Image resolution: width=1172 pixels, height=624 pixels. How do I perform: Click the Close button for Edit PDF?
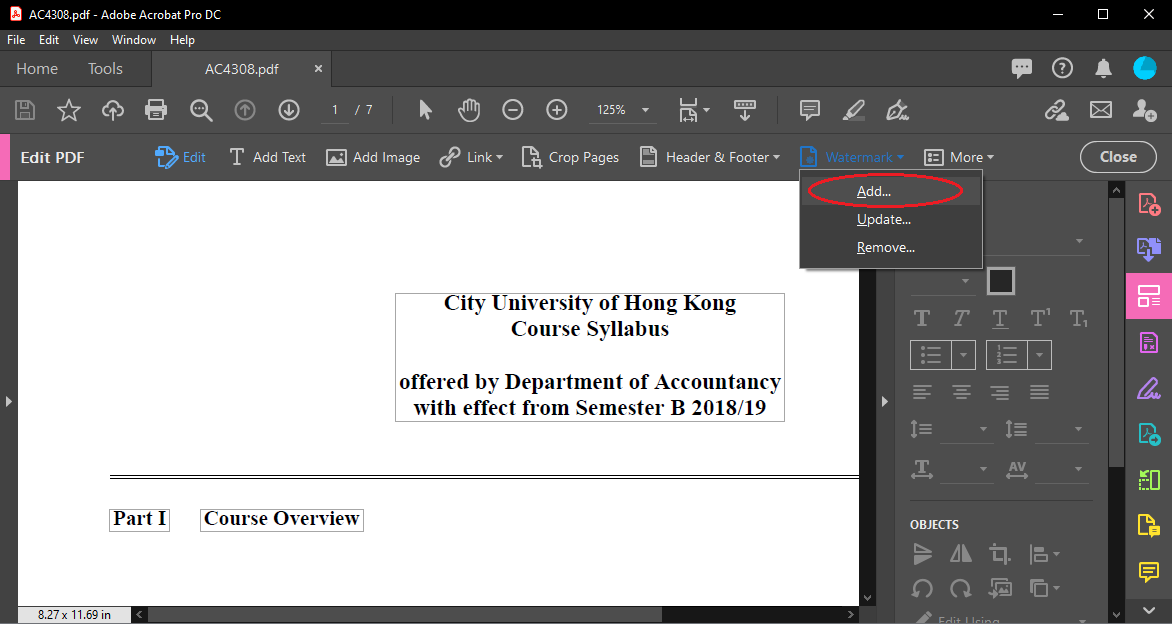pyautogui.click(x=1117, y=157)
